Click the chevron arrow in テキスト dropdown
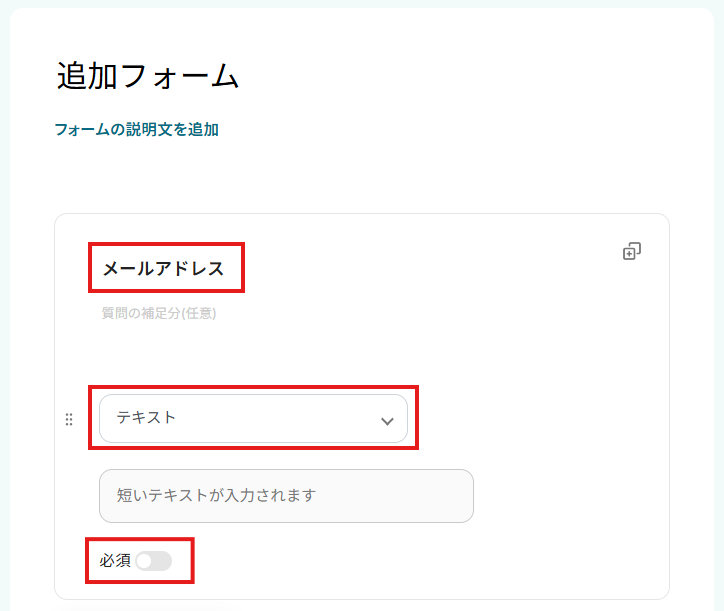724x611 pixels. pos(387,421)
